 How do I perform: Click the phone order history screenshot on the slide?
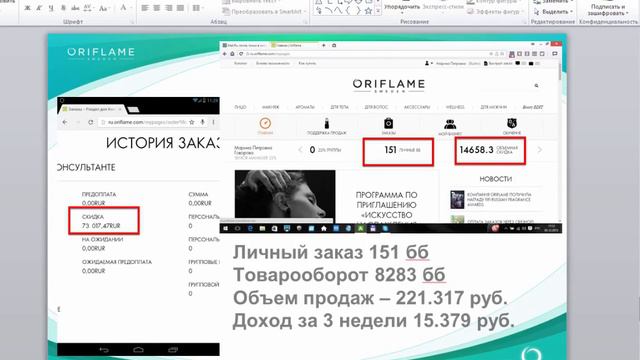click(x=138, y=226)
